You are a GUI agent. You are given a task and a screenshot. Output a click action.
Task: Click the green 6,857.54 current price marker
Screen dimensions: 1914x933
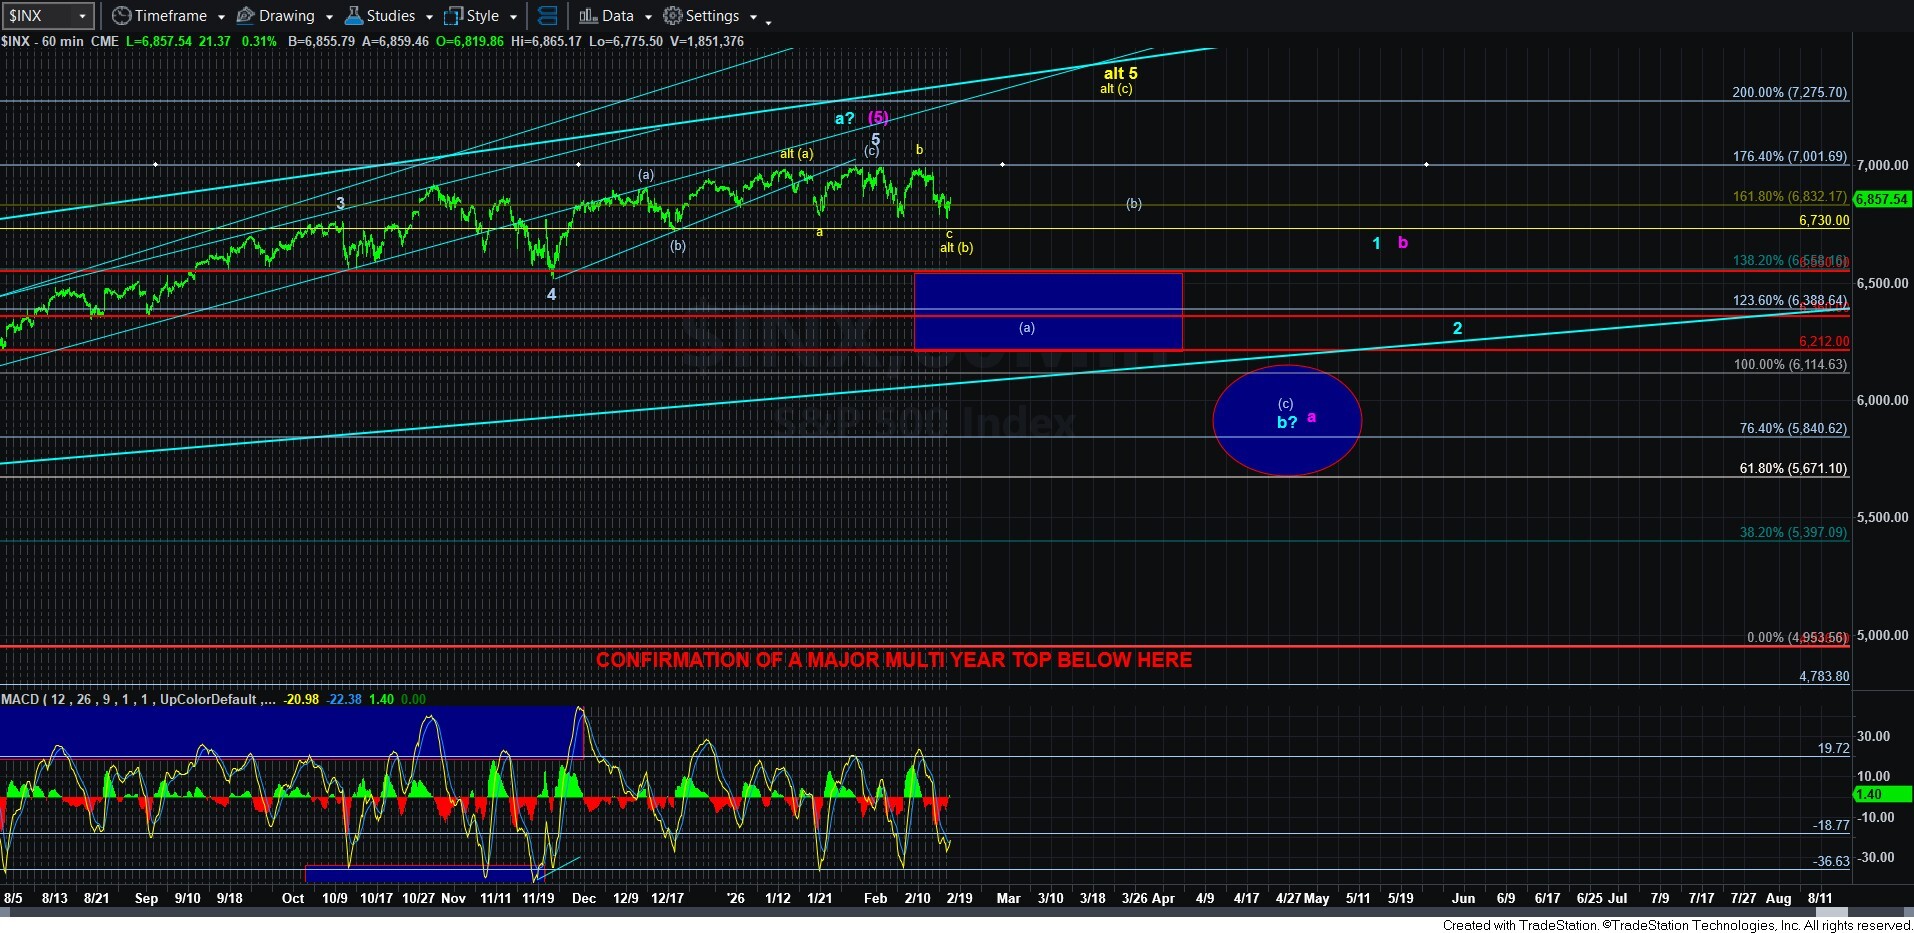(1881, 199)
